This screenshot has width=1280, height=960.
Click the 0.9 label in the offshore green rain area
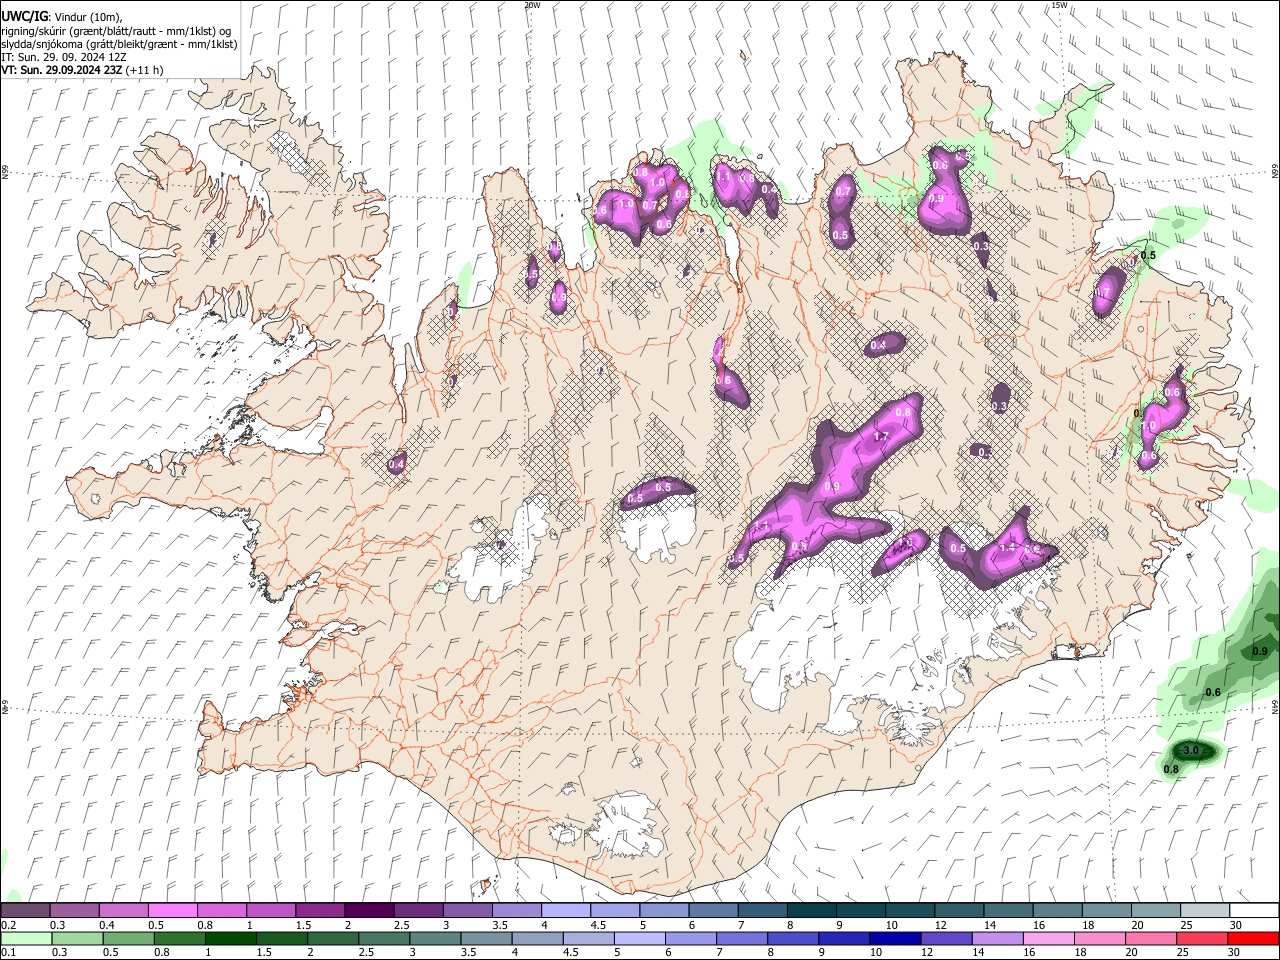click(x=1260, y=652)
